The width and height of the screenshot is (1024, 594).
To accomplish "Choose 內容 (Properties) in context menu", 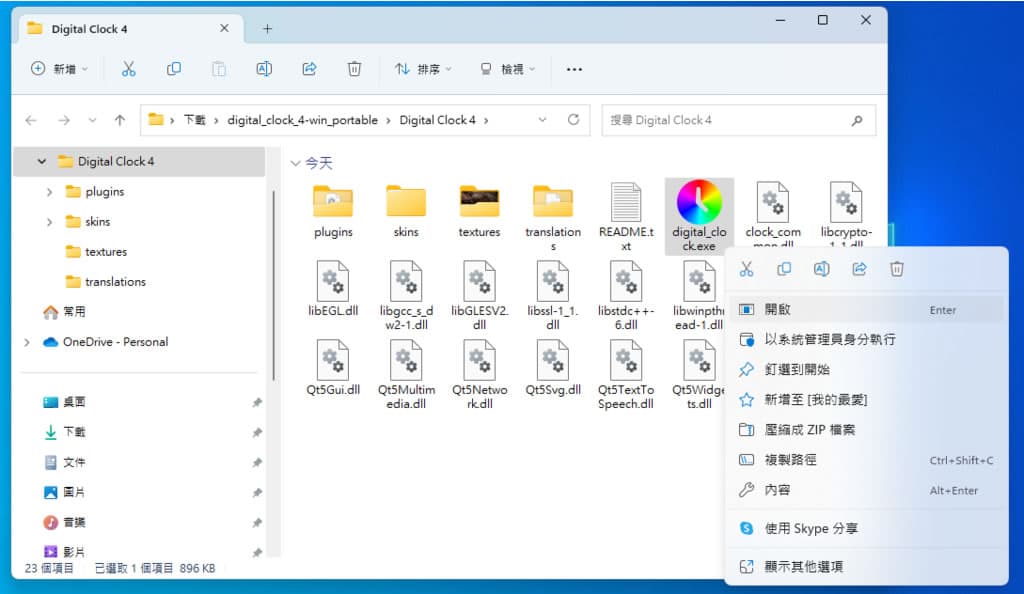I will 867,490.
